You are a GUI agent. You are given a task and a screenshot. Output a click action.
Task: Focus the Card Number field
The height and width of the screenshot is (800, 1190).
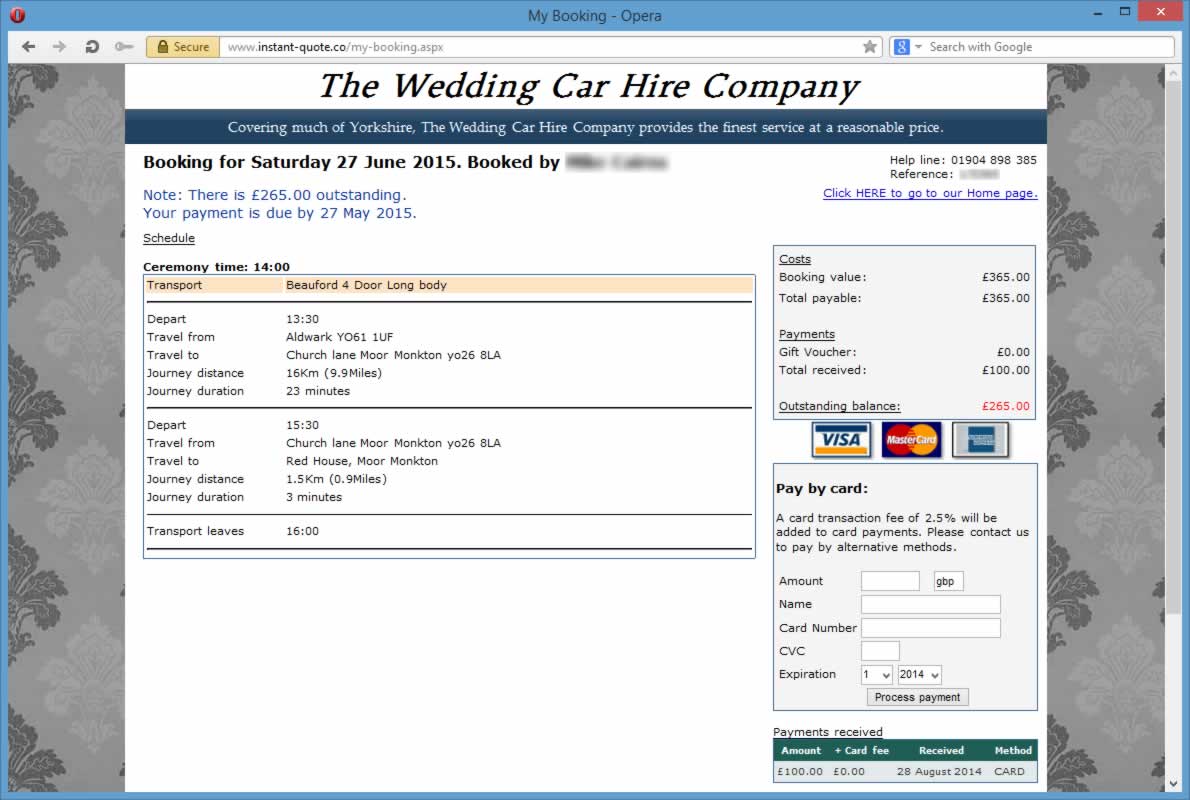(930, 628)
